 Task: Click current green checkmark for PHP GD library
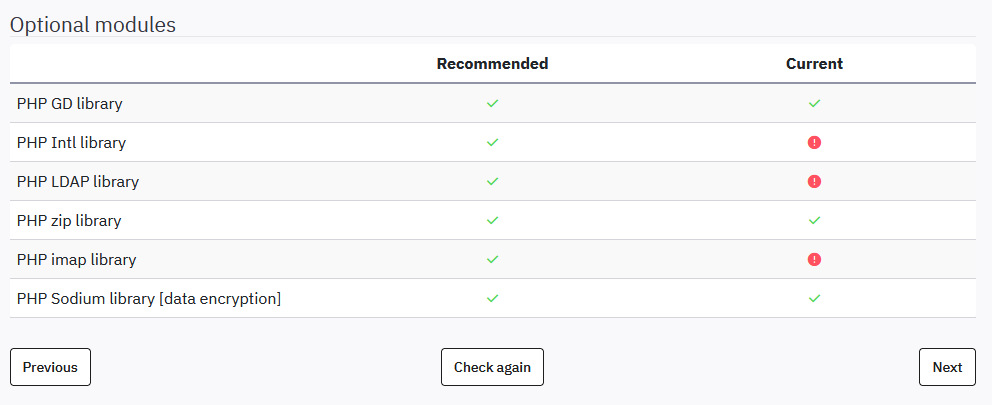click(x=814, y=103)
